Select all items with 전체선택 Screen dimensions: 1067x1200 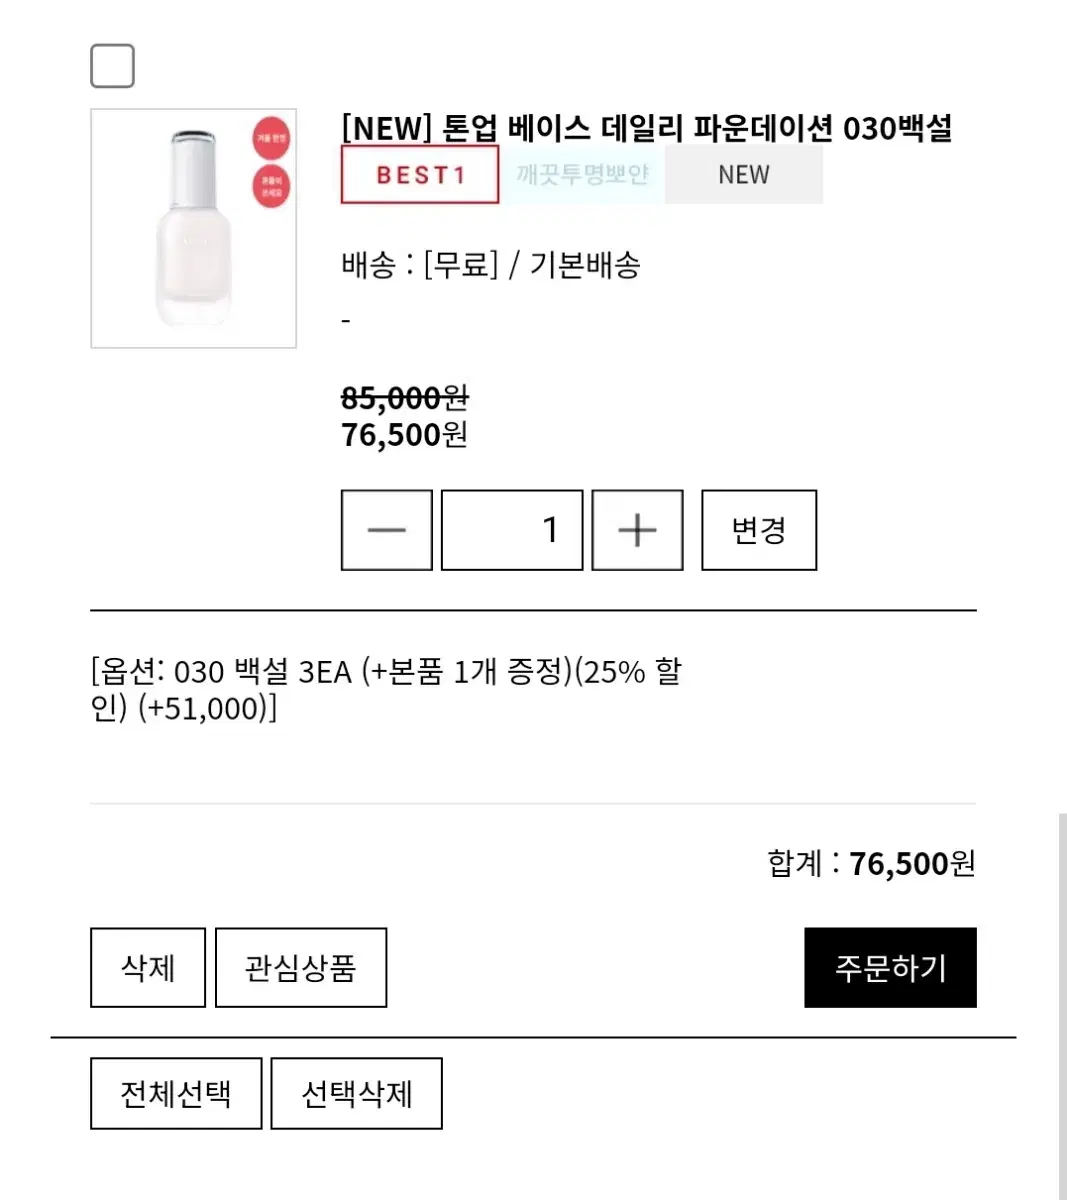pos(176,1093)
